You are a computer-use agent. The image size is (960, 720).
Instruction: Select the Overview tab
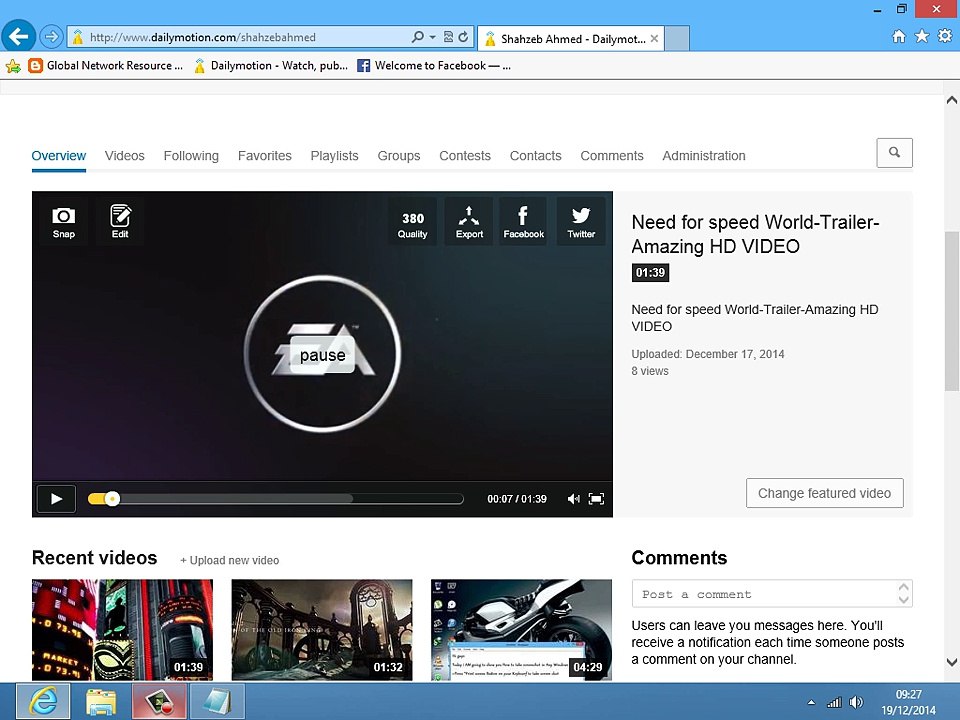(x=59, y=156)
